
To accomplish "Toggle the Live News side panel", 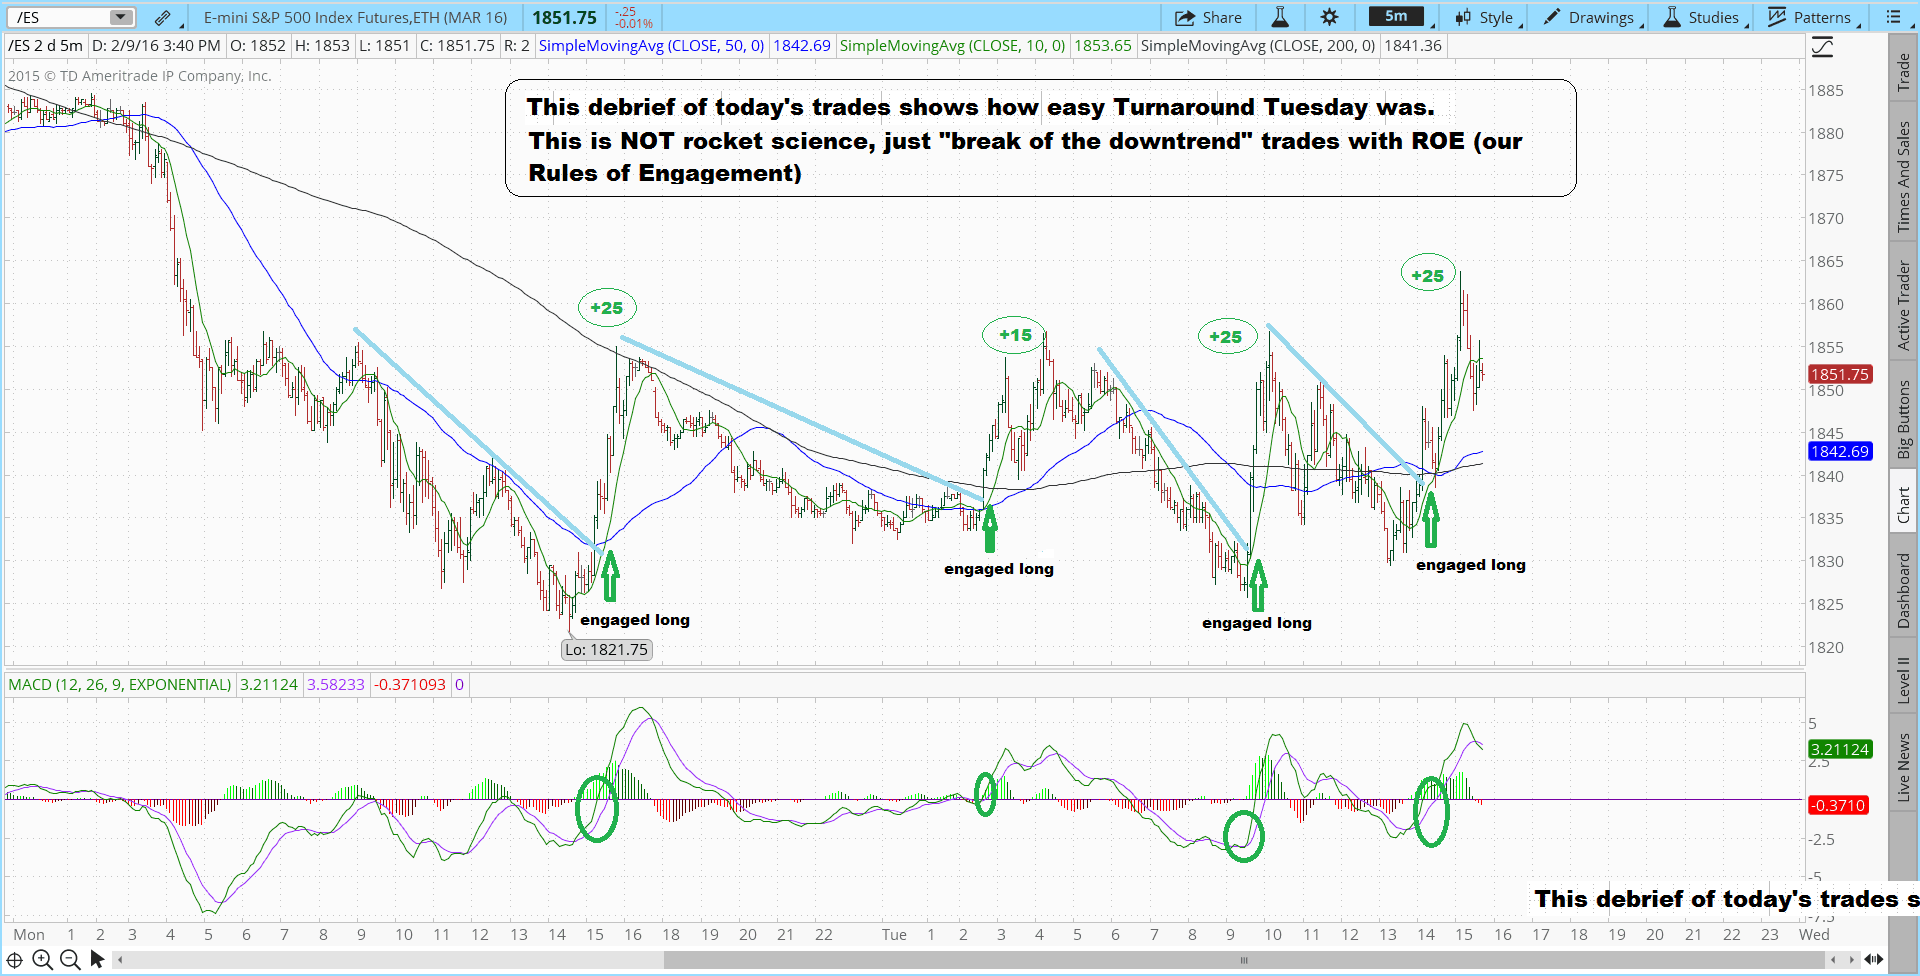I will pos(1904,767).
